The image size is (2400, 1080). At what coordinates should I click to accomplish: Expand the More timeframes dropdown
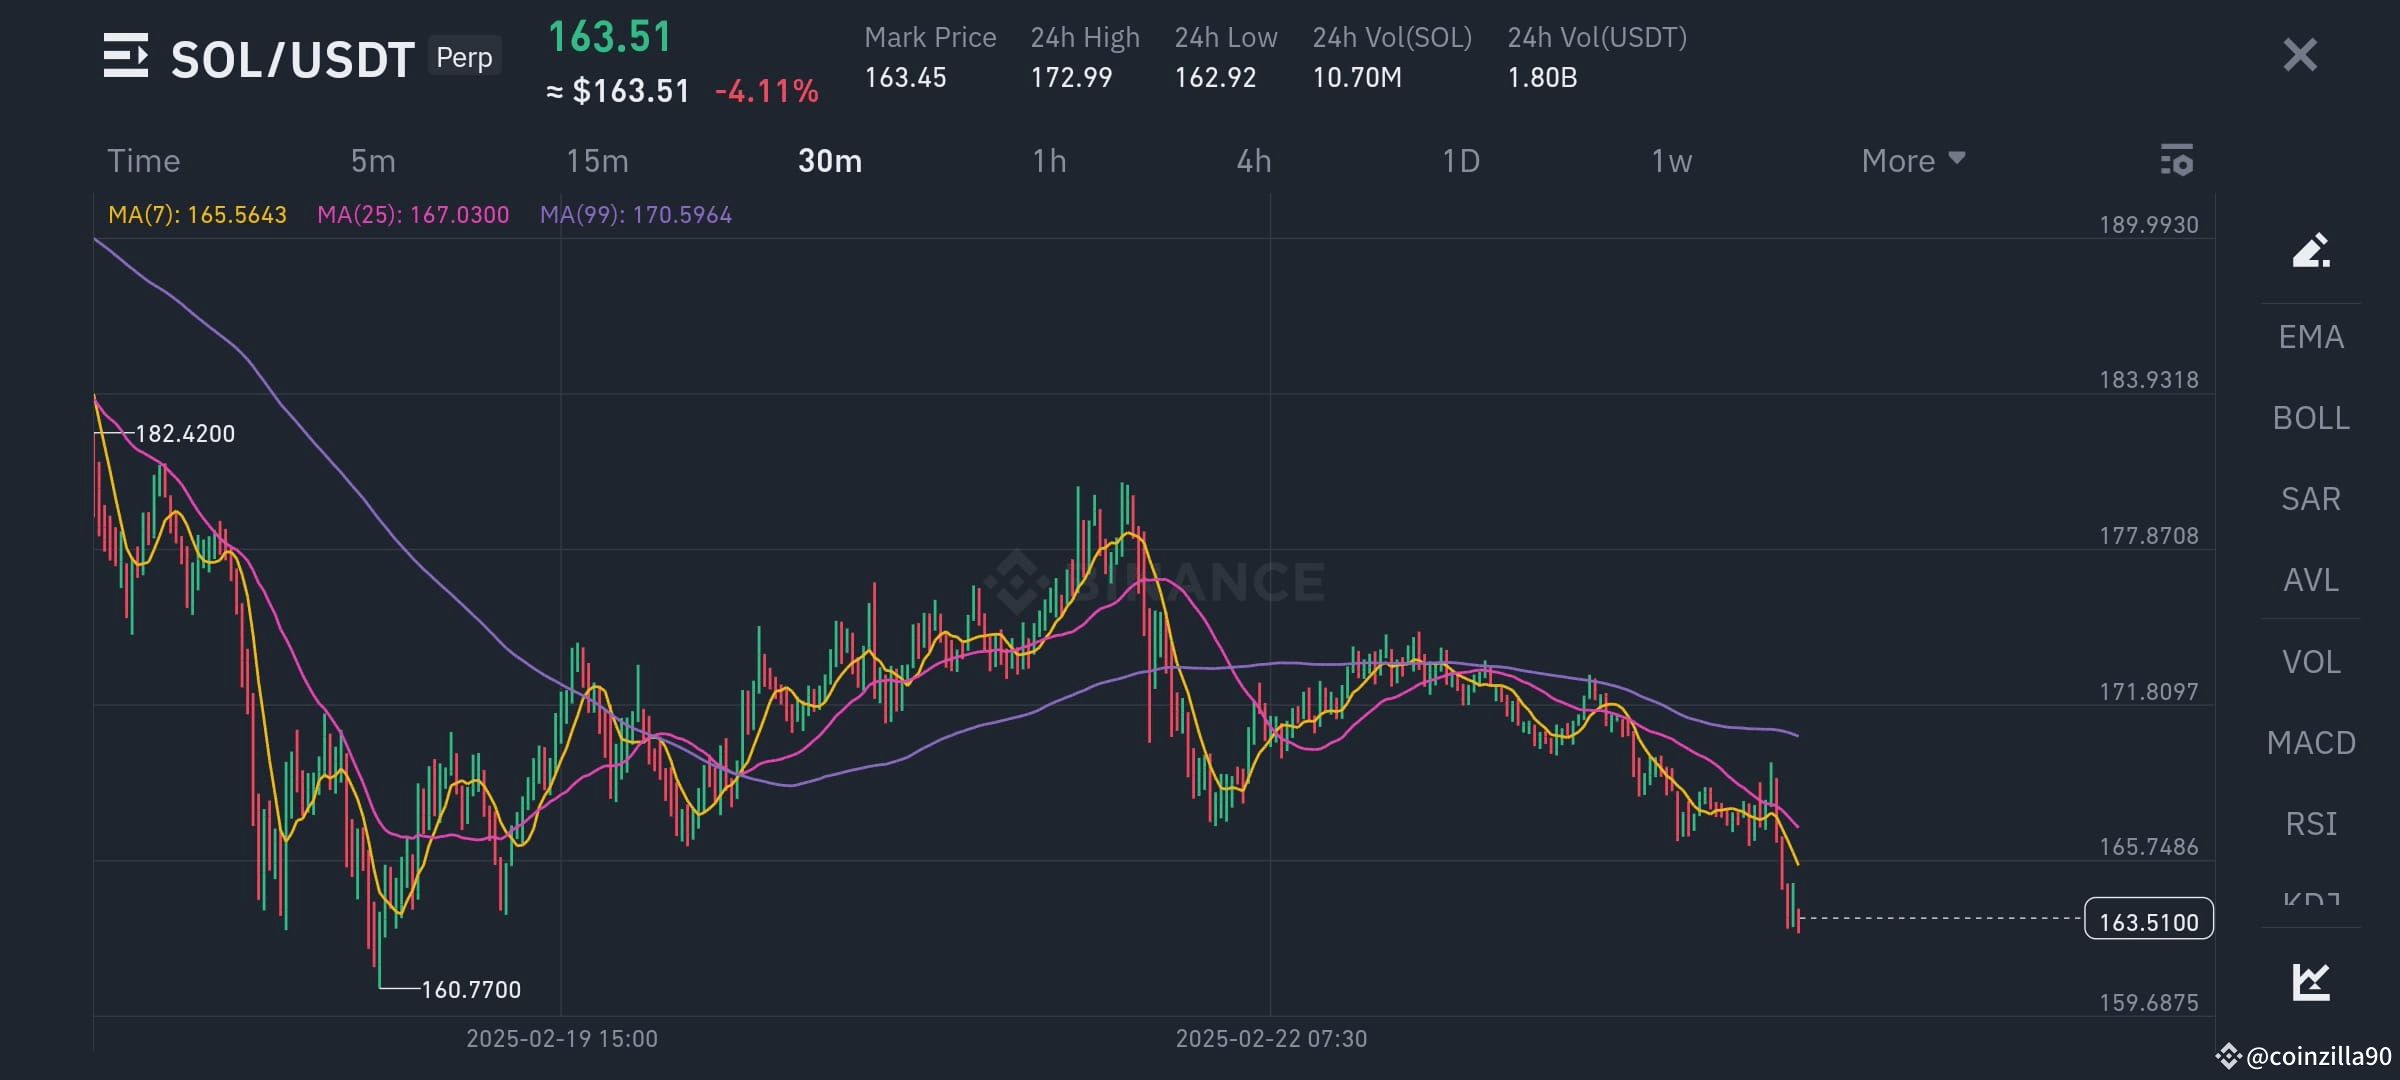coord(1913,161)
